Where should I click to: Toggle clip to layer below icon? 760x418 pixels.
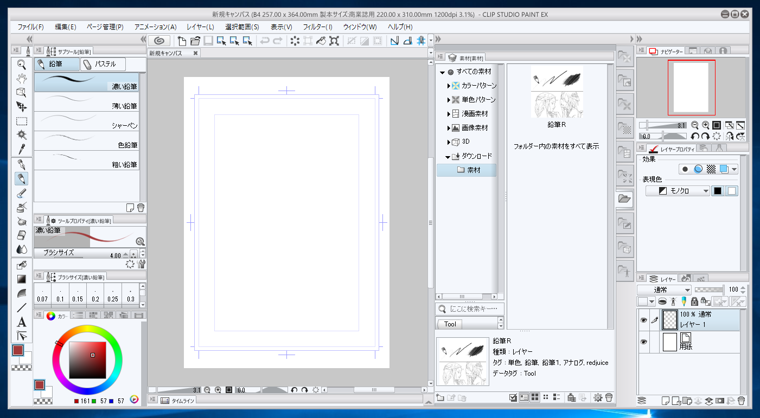[663, 302]
